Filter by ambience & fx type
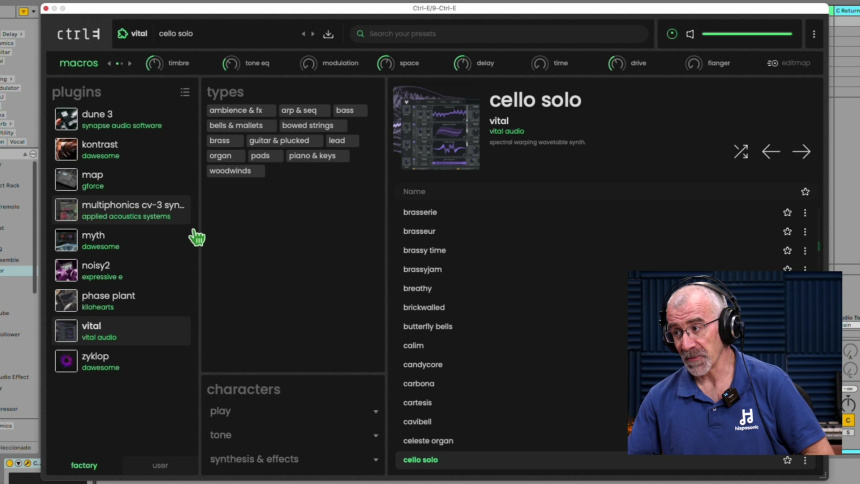The image size is (860, 484). pyautogui.click(x=241, y=110)
